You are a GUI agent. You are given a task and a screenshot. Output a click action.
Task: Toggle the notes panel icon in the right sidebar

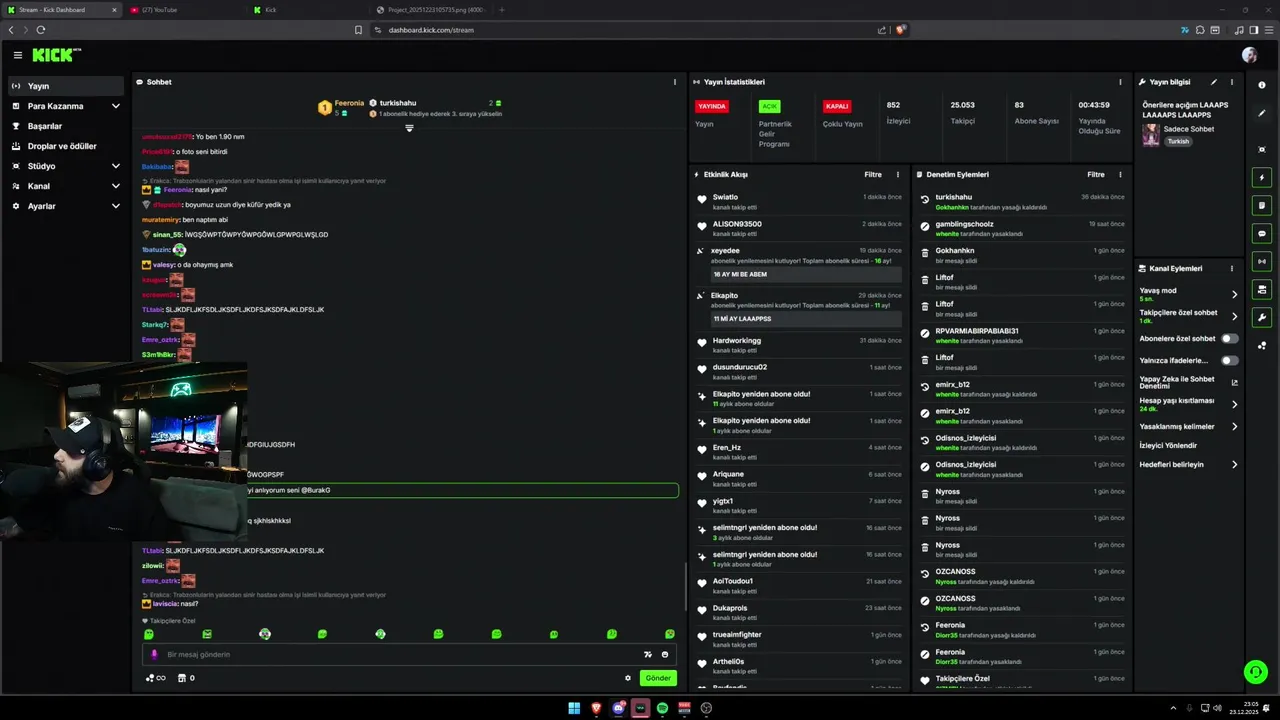[1262, 205]
